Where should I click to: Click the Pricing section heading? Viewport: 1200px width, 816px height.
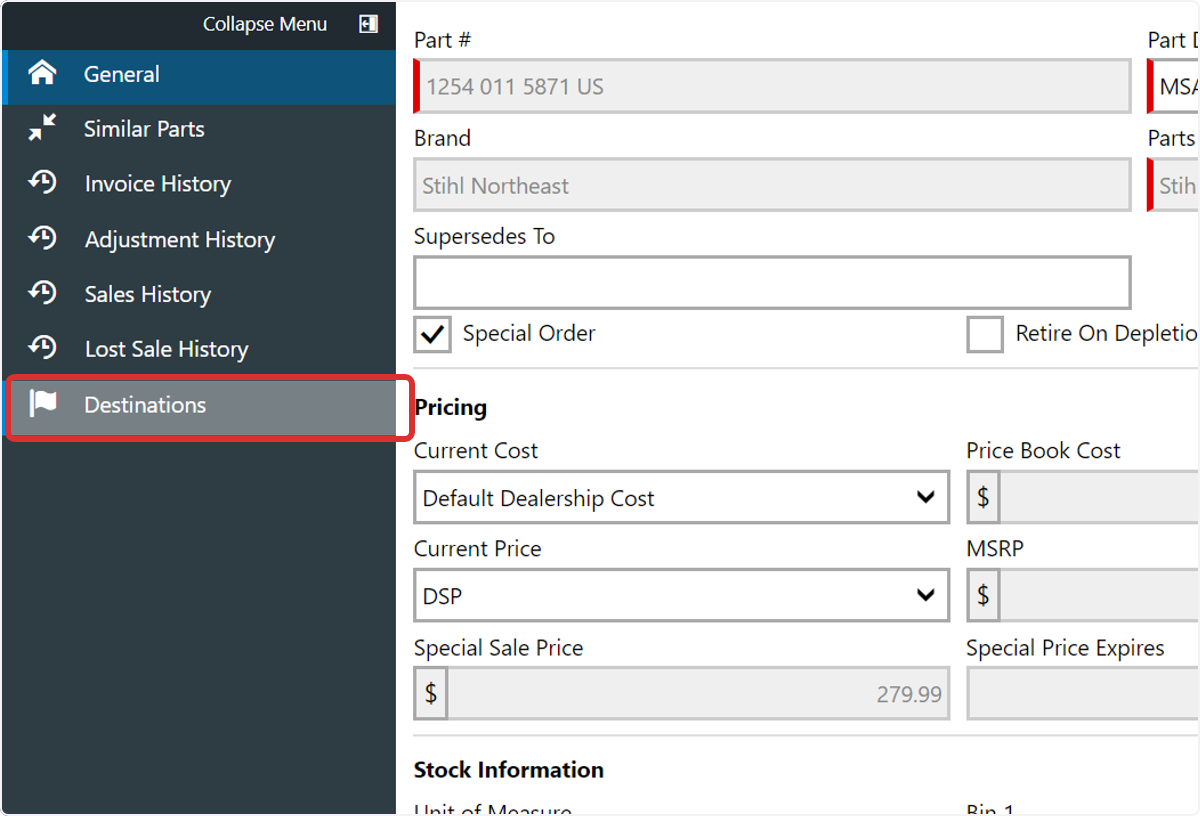(451, 407)
